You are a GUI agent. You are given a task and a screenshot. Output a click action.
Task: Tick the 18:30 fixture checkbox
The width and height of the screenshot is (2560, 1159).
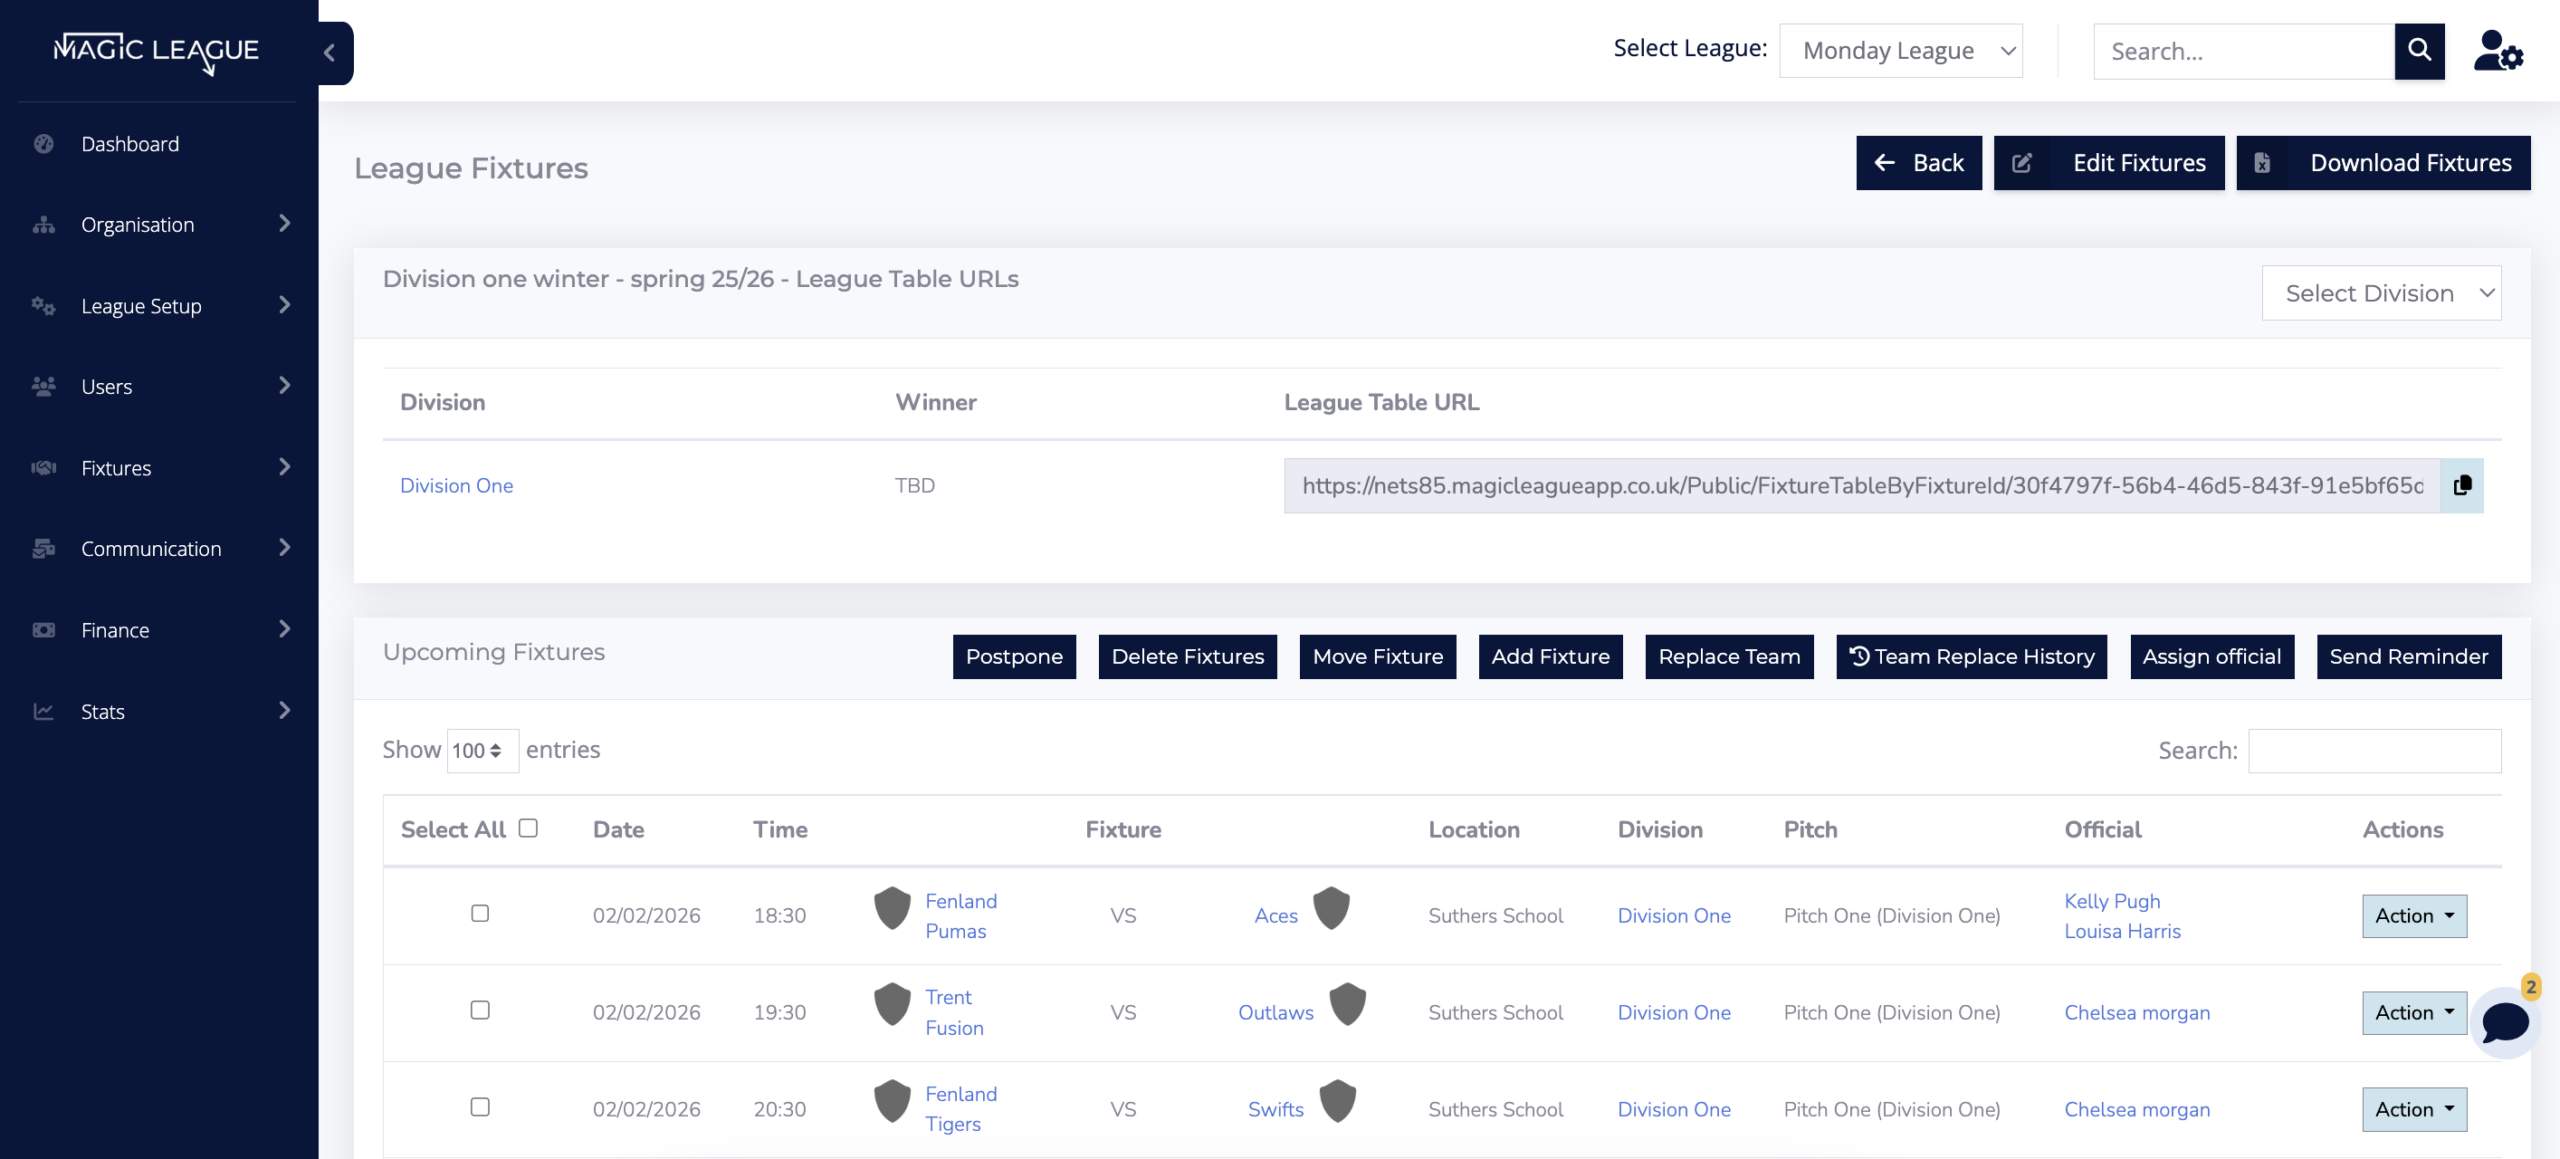(480, 914)
